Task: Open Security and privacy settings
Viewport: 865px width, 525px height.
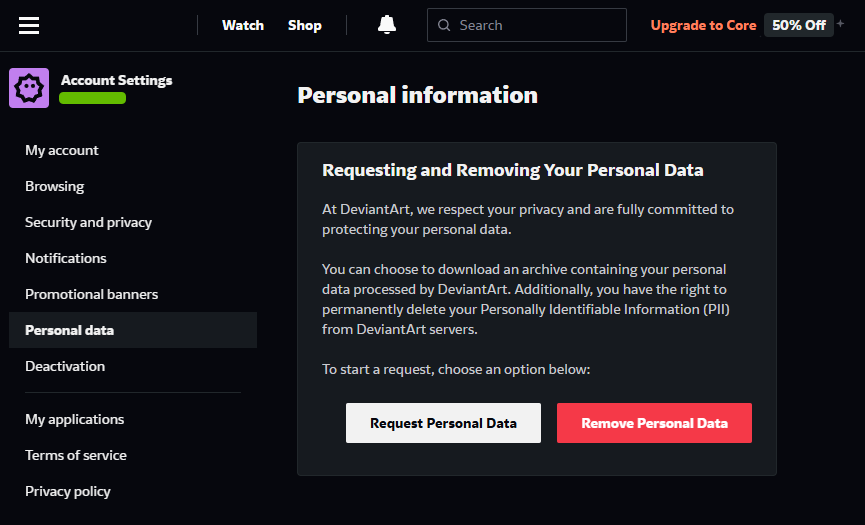Action: (88, 222)
